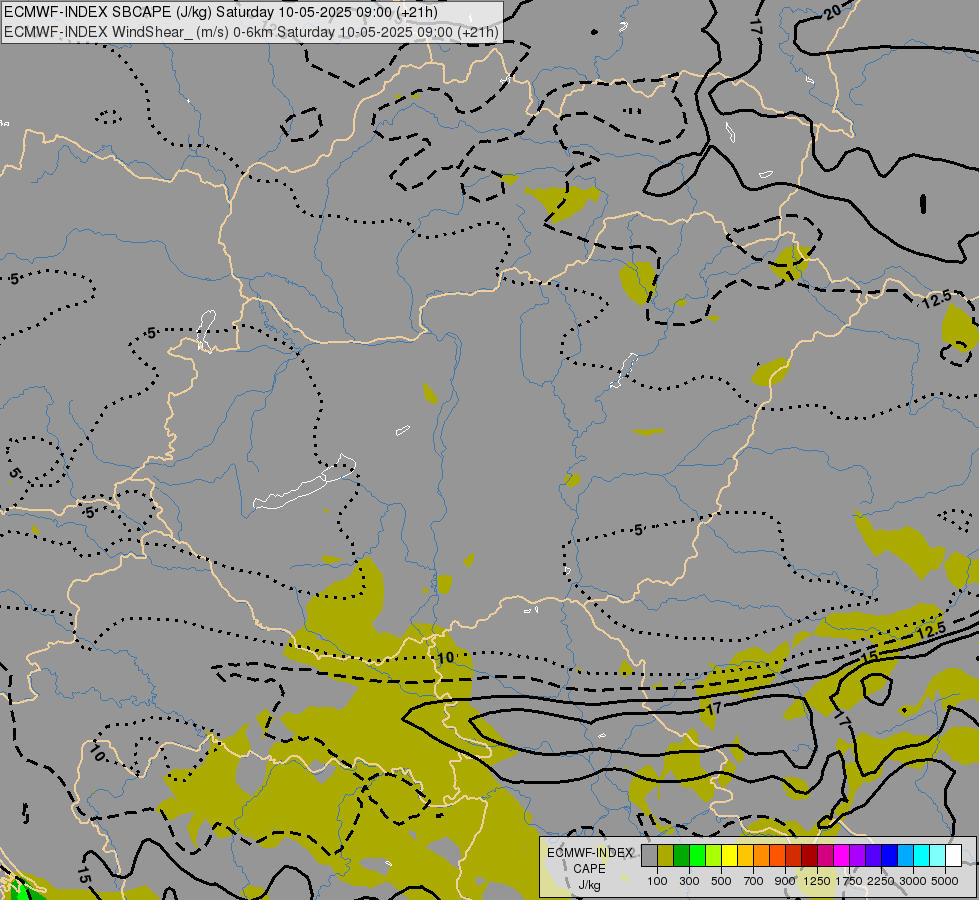Select the violet-indigo legend swatch
This screenshot has height=900, width=979.
click(873, 855)
